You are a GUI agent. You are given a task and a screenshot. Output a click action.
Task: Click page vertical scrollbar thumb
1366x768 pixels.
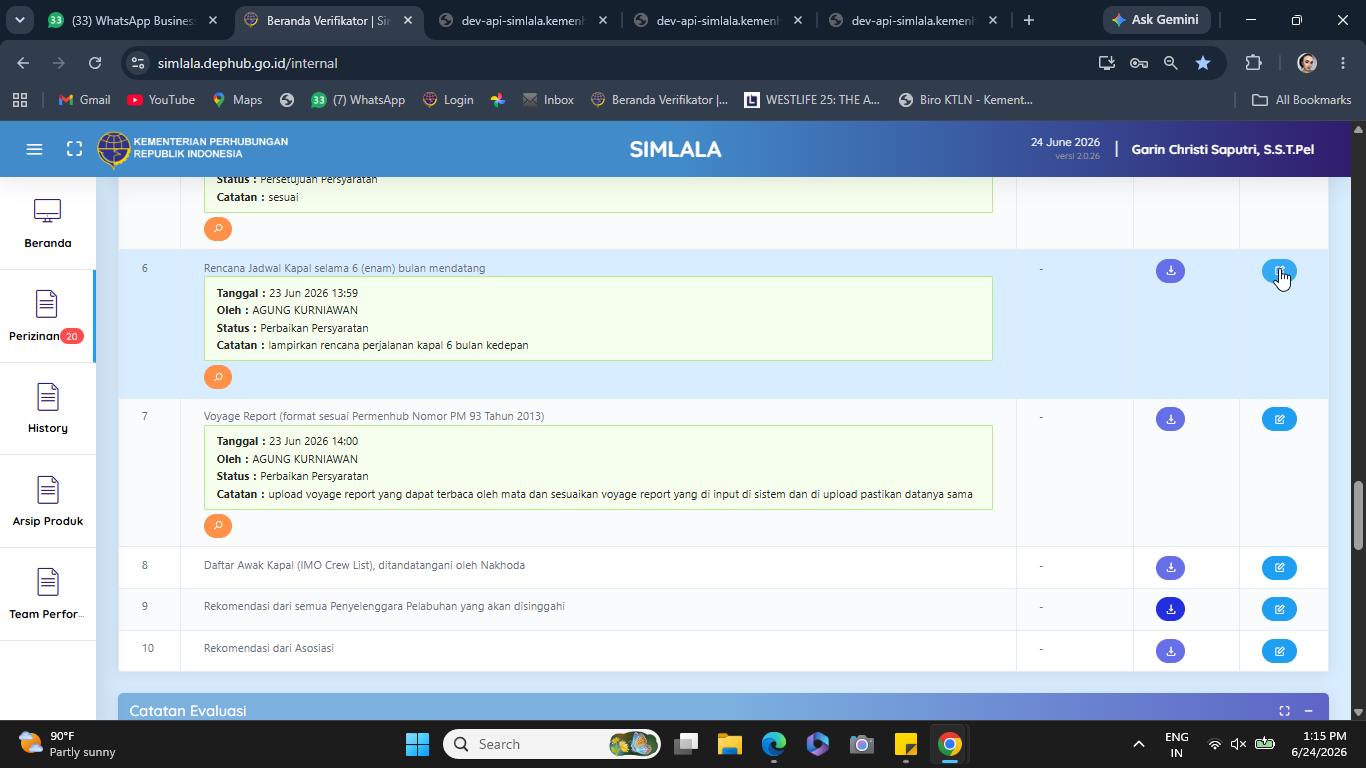1358,515
